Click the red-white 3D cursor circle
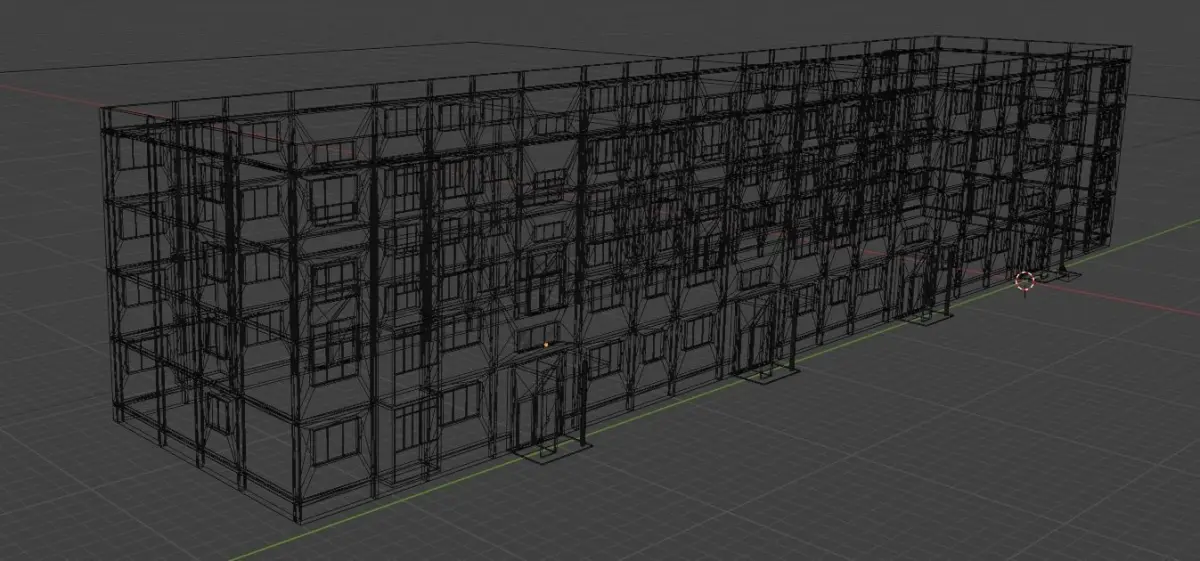This screenshot has width=1200, height=561. point(1025,281)
